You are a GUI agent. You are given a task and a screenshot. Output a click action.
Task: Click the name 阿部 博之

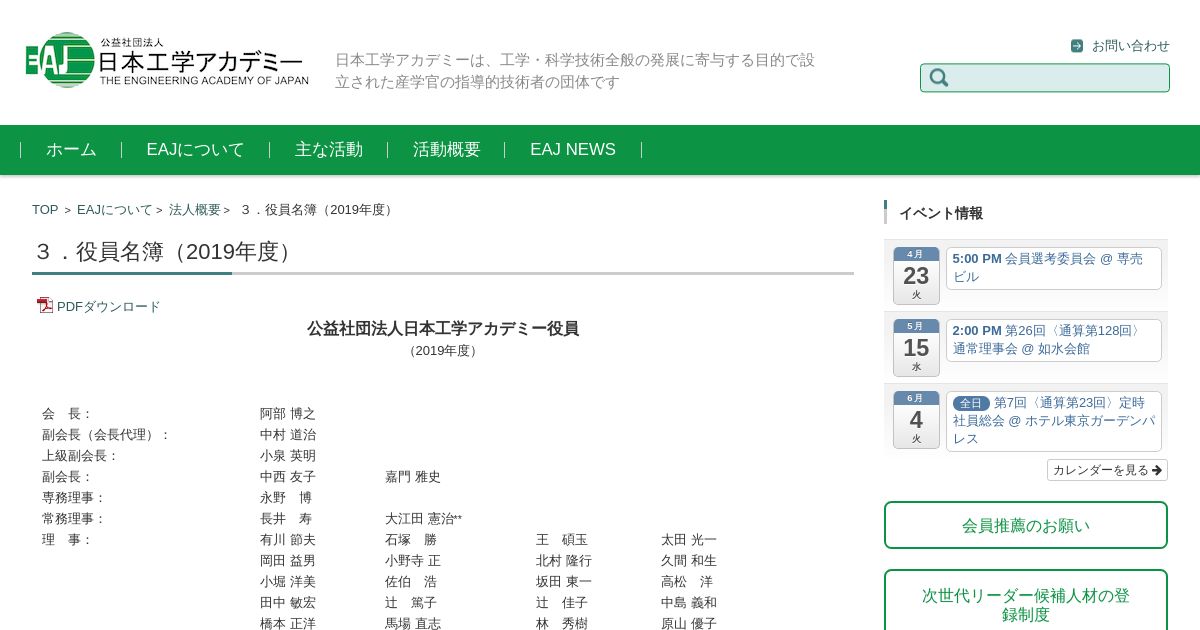pyautogui.click(x=288, y=414)
